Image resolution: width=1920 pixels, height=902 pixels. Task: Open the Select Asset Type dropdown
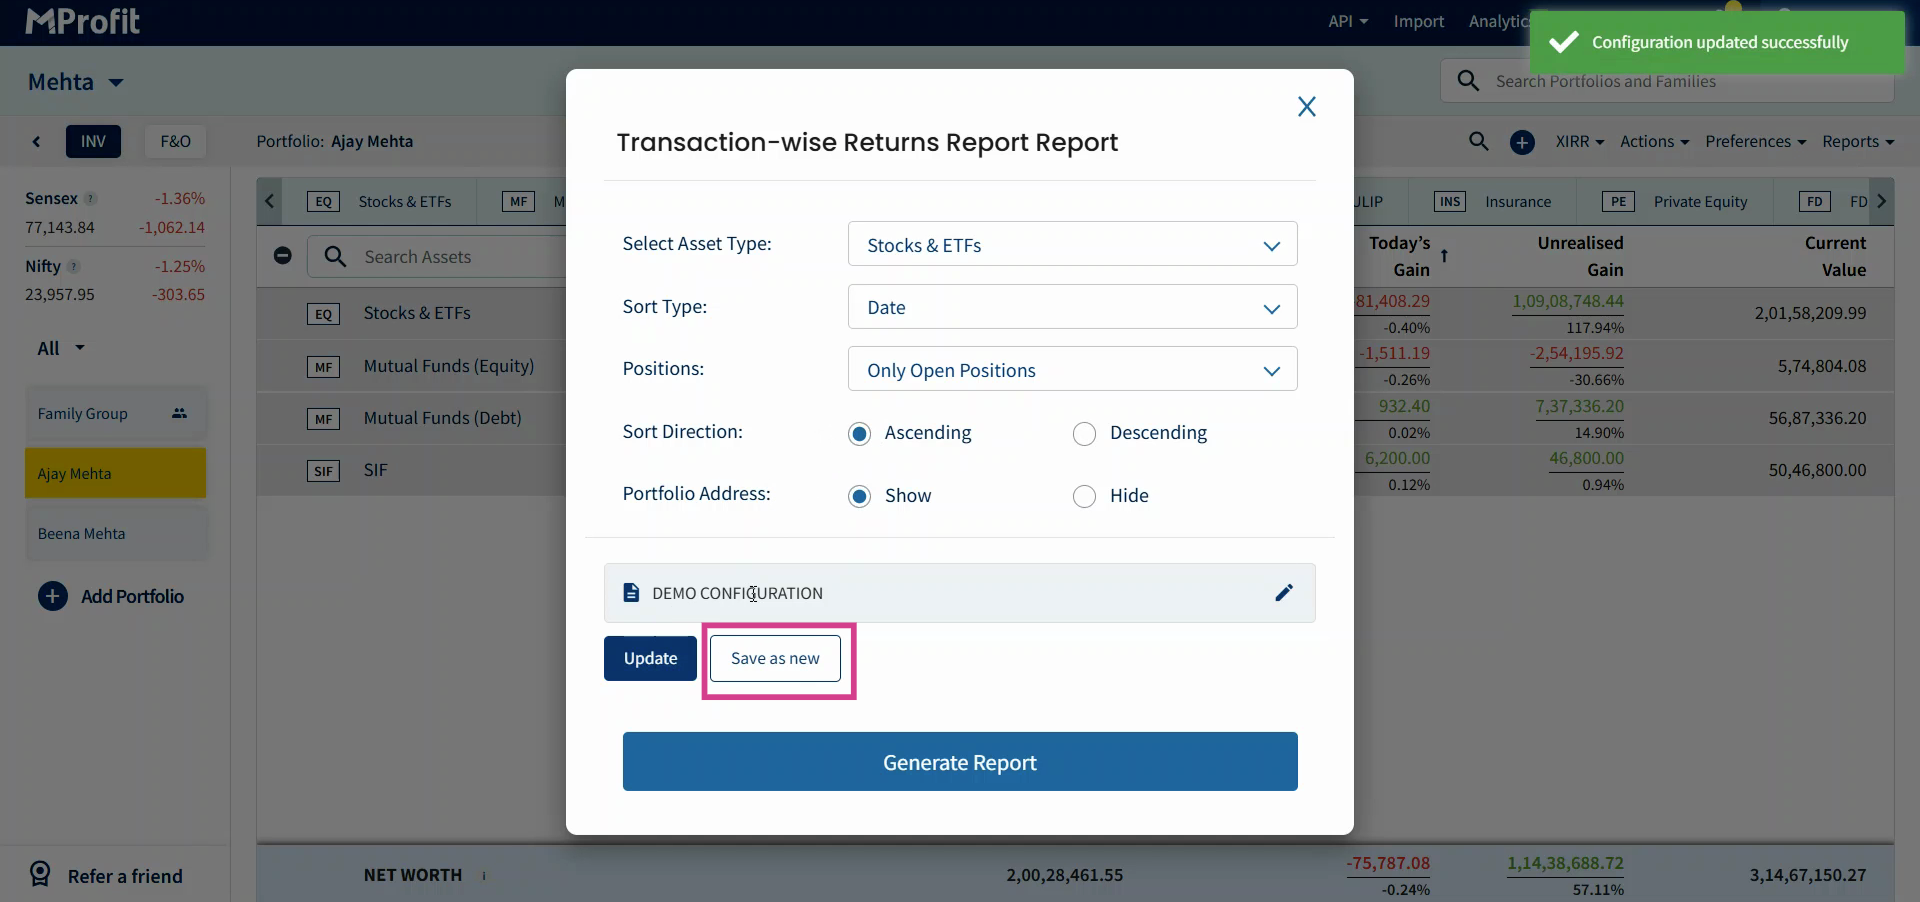click(1072, 245)
